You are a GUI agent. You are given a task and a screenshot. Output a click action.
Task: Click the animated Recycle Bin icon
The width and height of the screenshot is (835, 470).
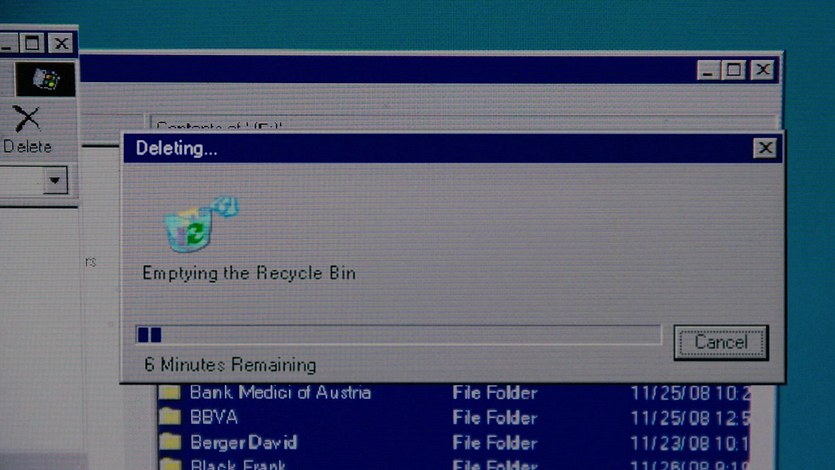[199, 225]
